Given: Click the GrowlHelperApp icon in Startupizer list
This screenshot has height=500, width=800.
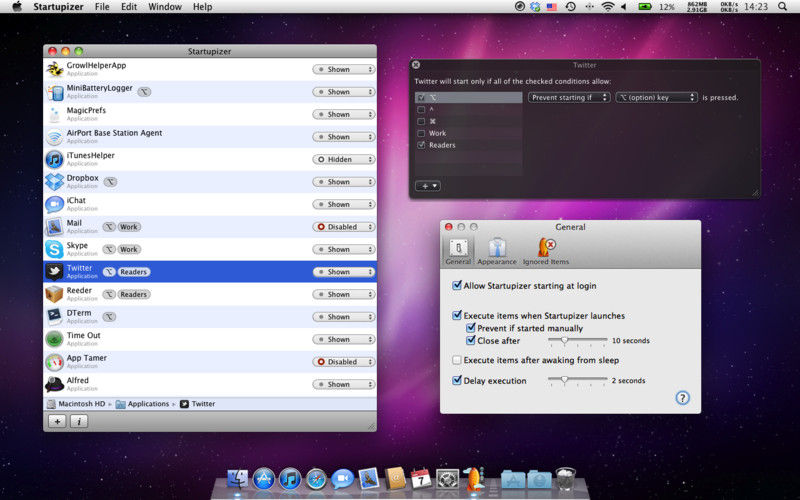Looking at the screenshot, I should (x=55, y=69).
